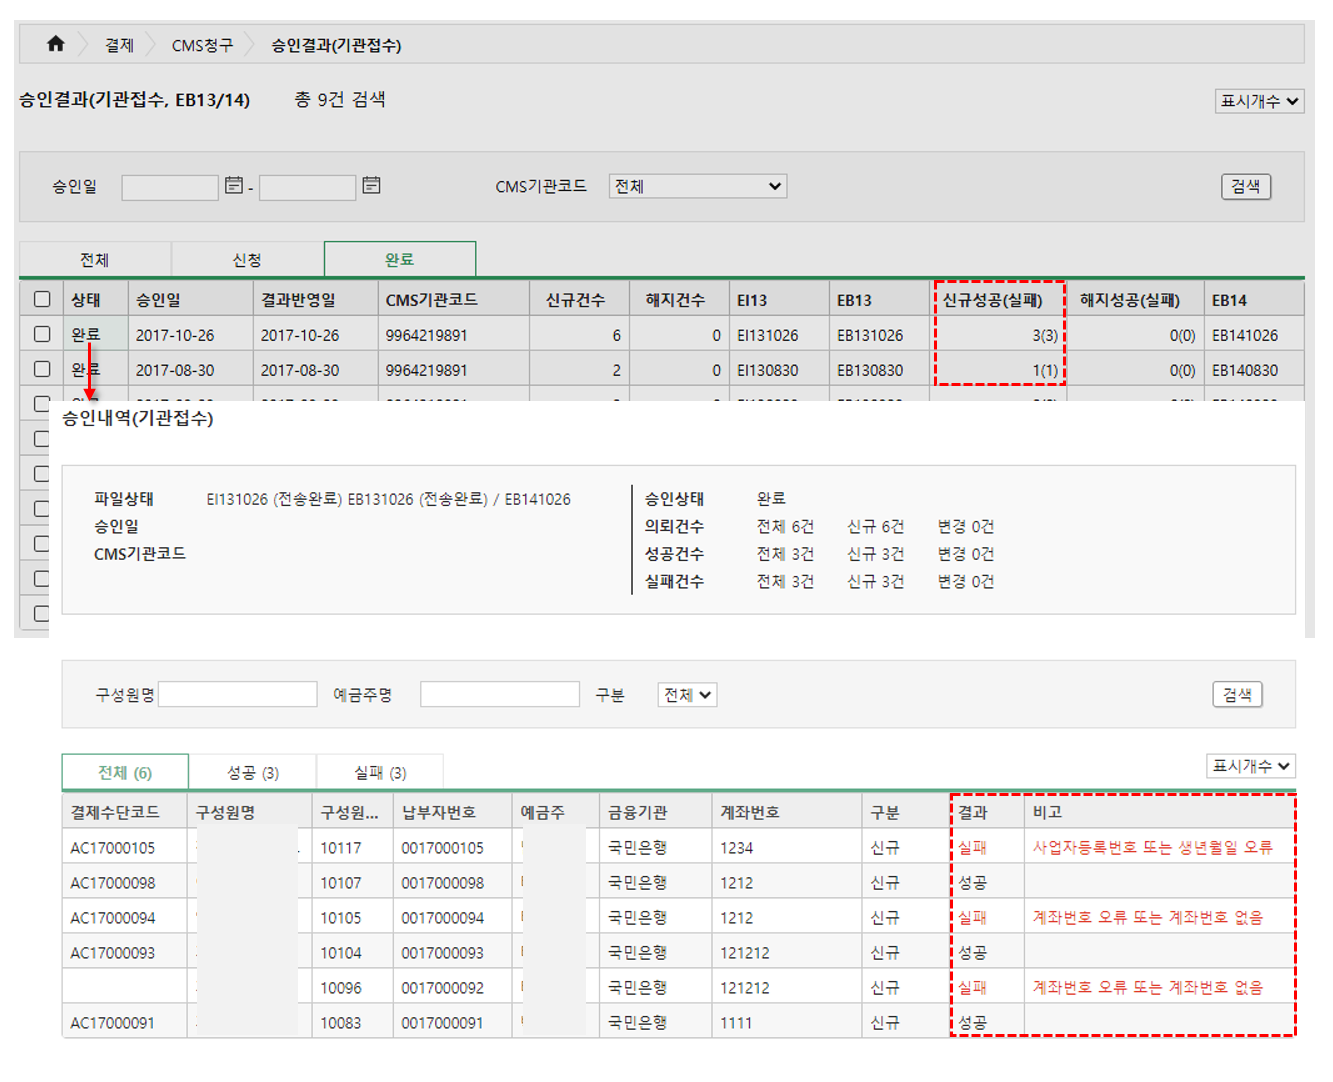Click the 1(1) new success value

click(x=1045, y=370)
